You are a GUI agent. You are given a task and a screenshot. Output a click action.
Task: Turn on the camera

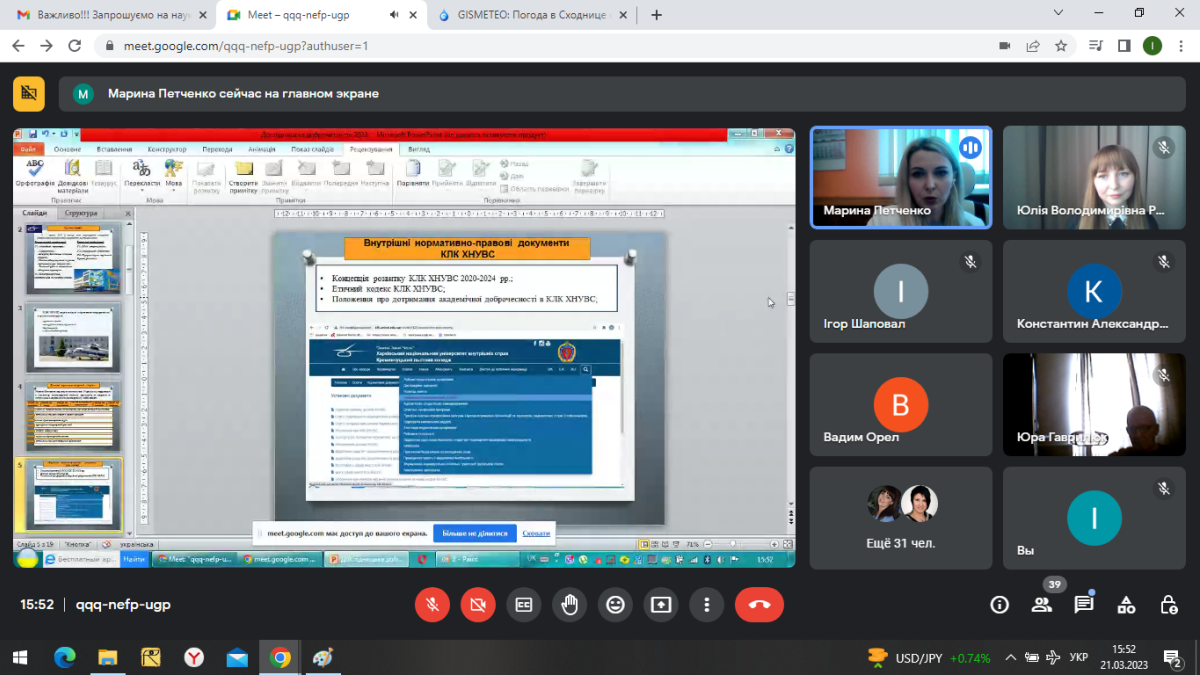(x=478, y=605)
